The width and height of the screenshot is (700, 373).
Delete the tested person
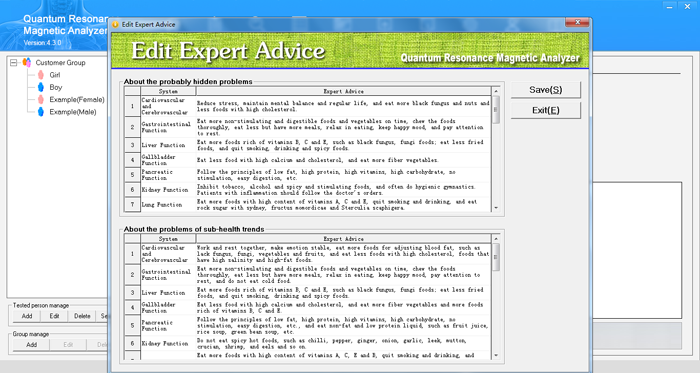tap(82, 316)
